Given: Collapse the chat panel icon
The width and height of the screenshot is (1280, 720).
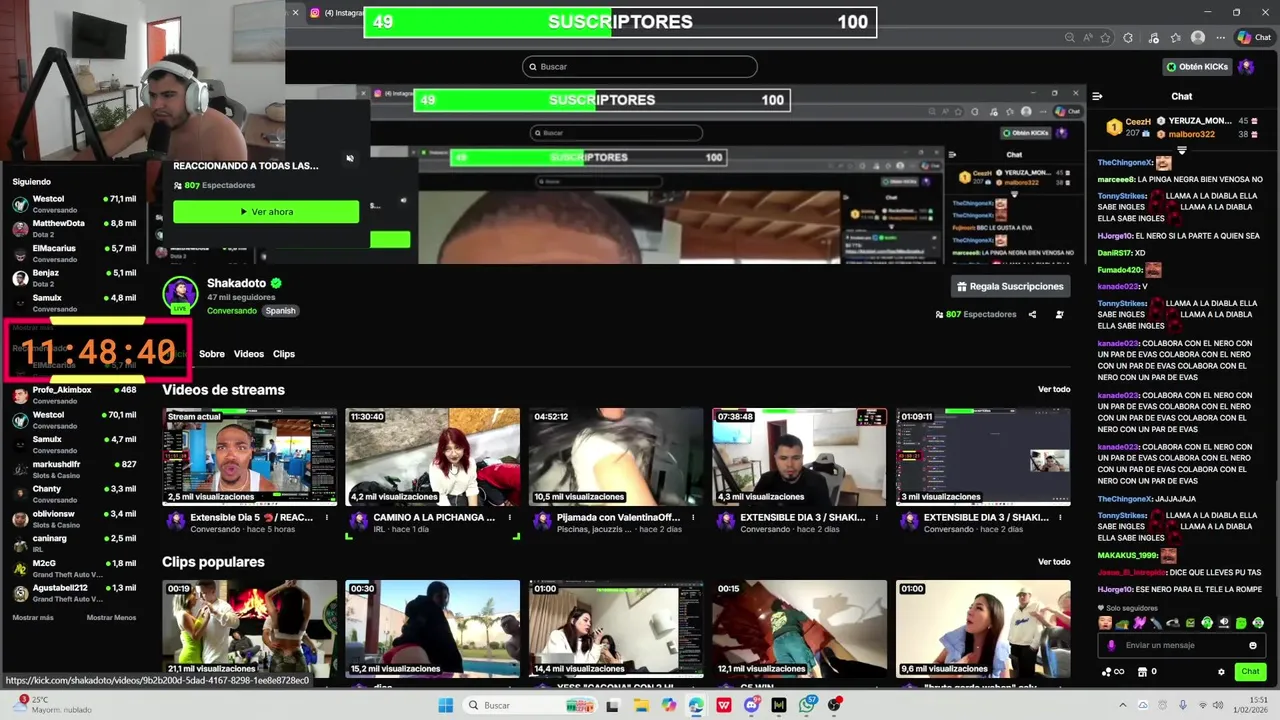Looking at the screenshot, I should click(1097, 97).
